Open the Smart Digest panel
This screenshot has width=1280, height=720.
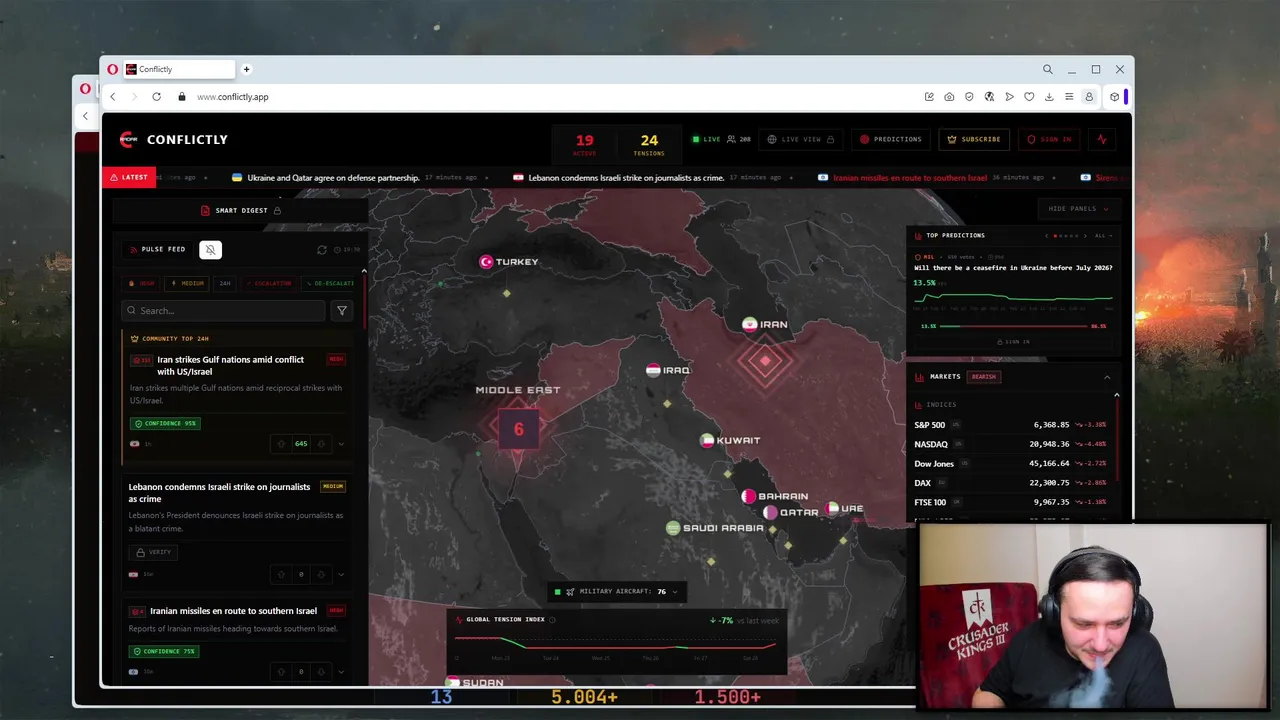click(x=240, y=211)
